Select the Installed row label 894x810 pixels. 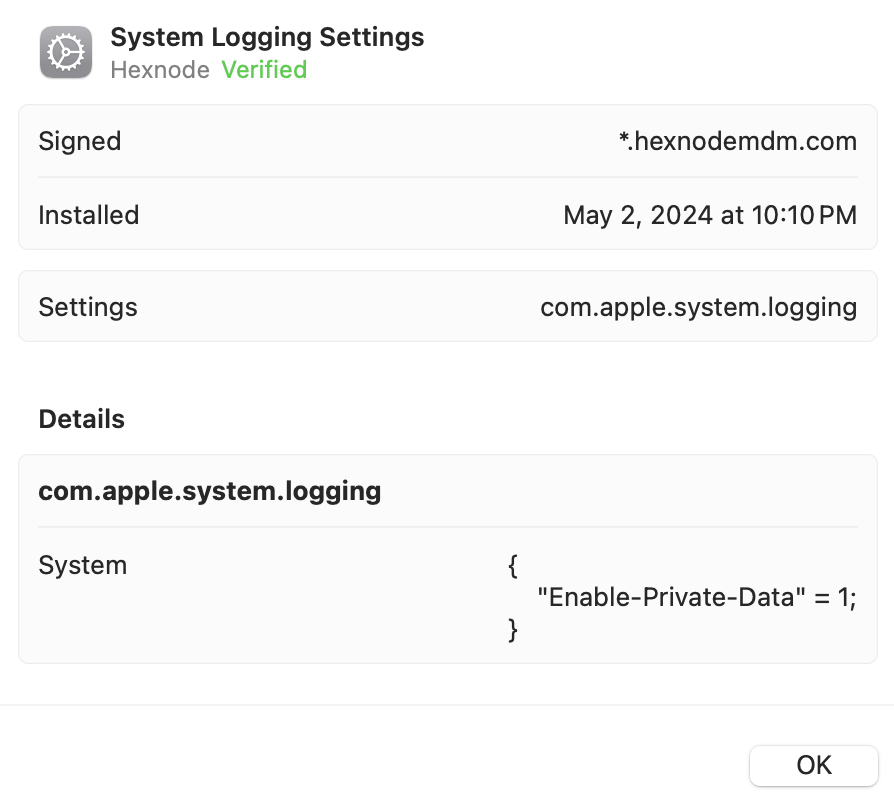click(88, 215)
